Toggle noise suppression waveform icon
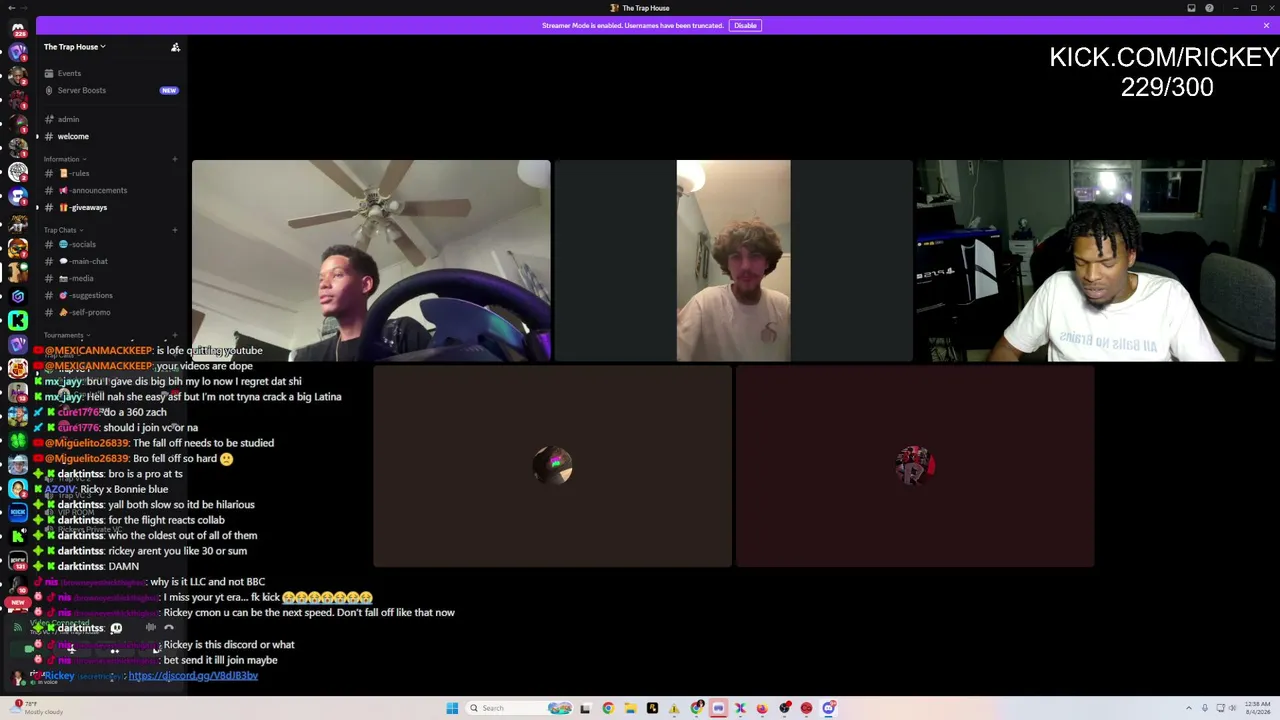This screenshot has height=720, width=1280. point(150,628)
